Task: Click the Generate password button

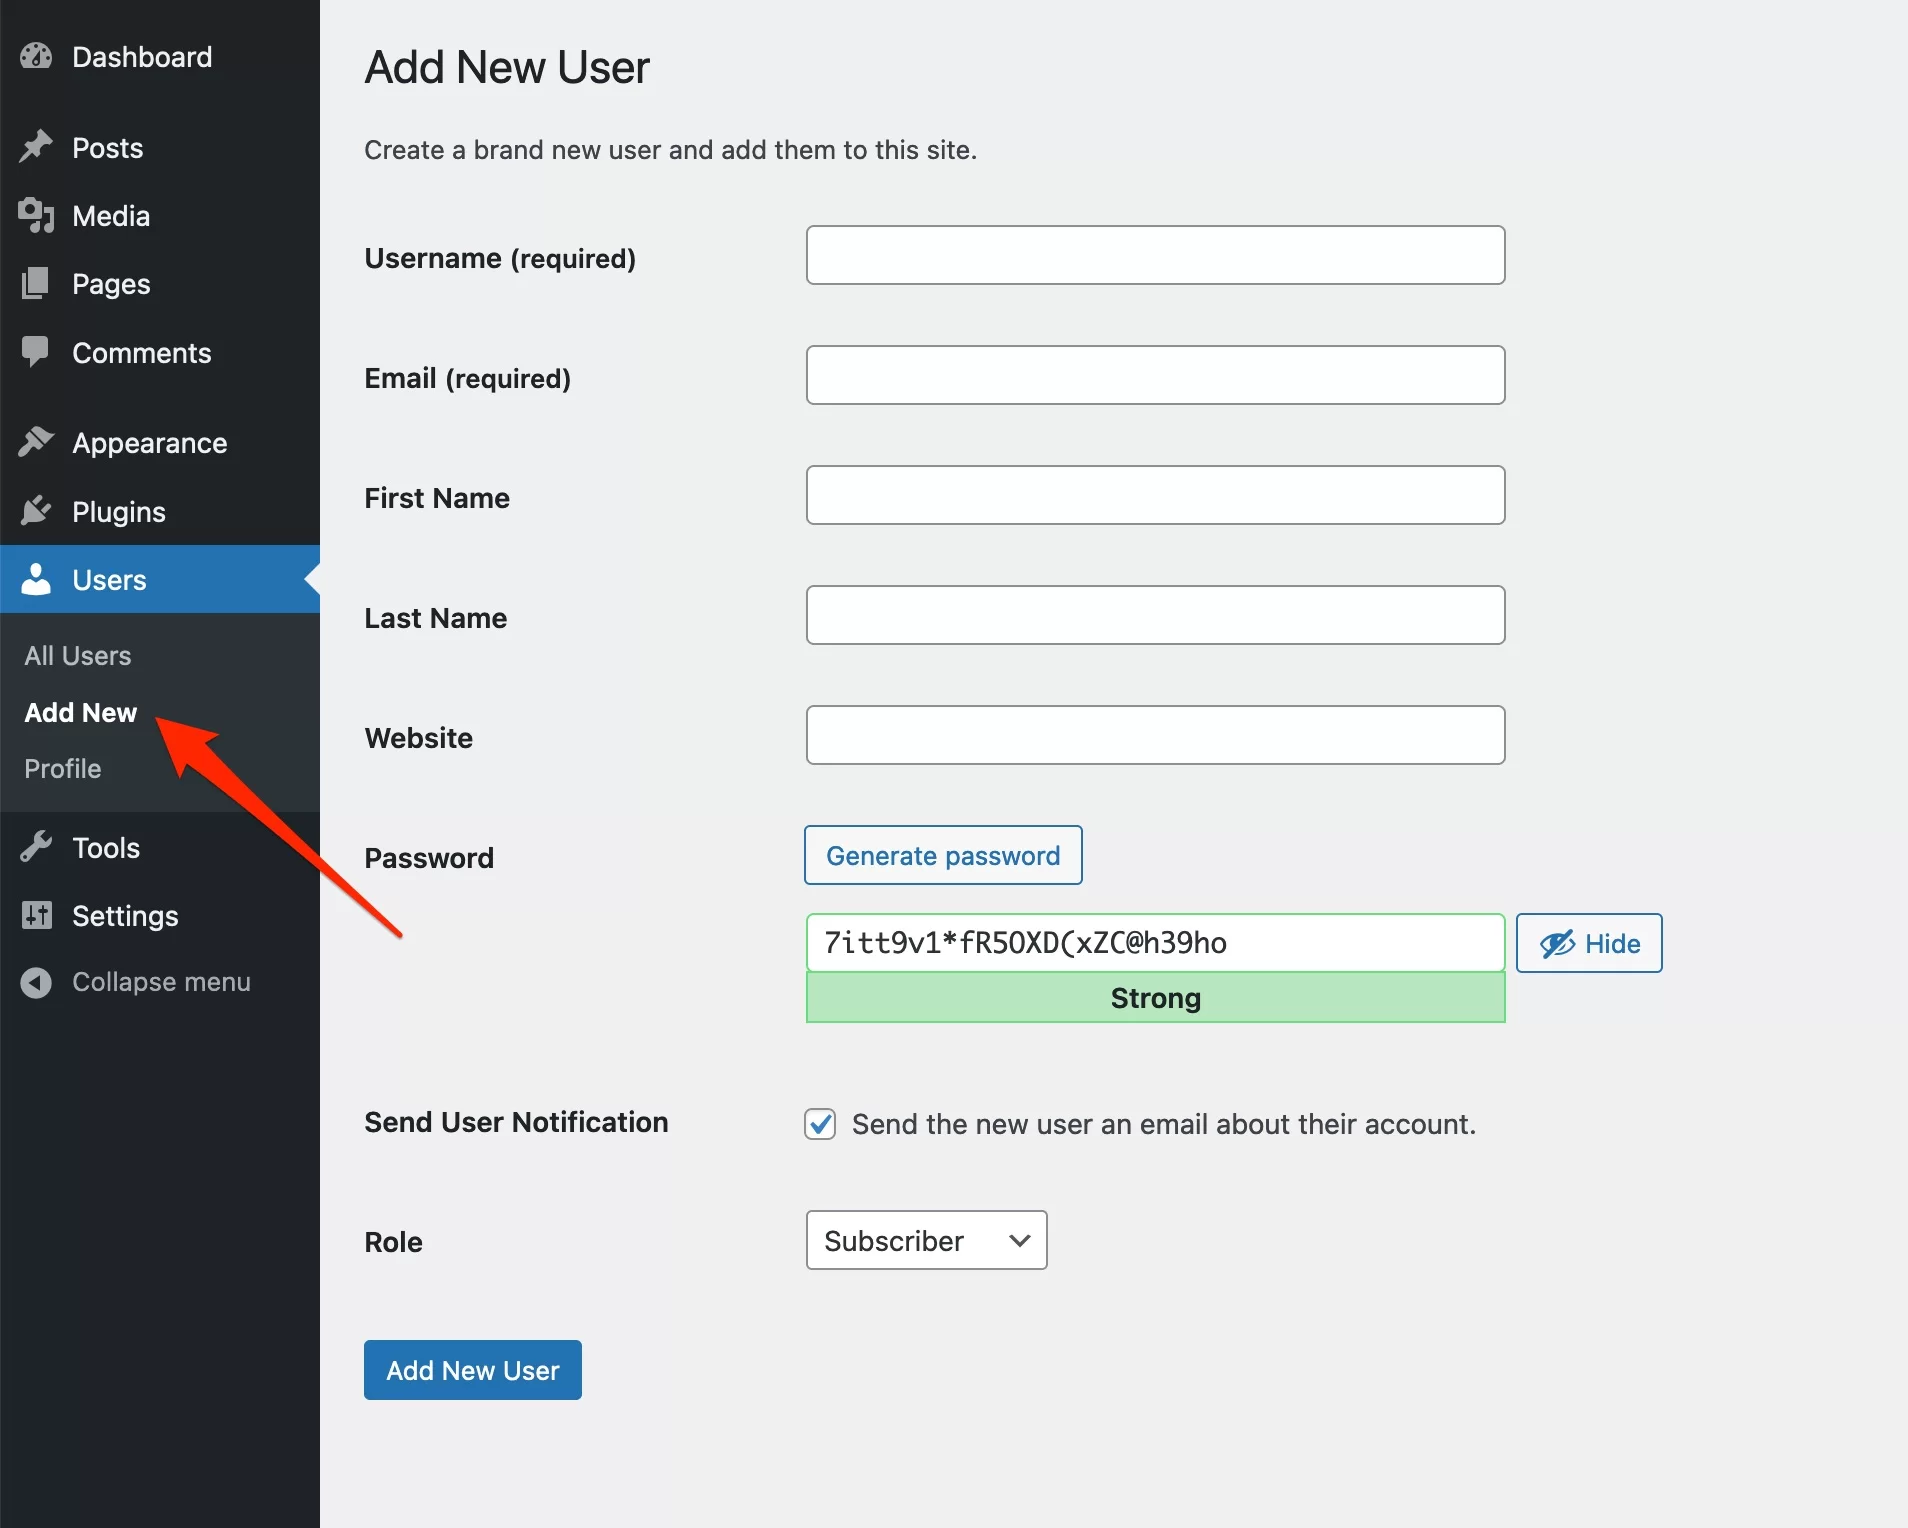Action: point(943,855)
